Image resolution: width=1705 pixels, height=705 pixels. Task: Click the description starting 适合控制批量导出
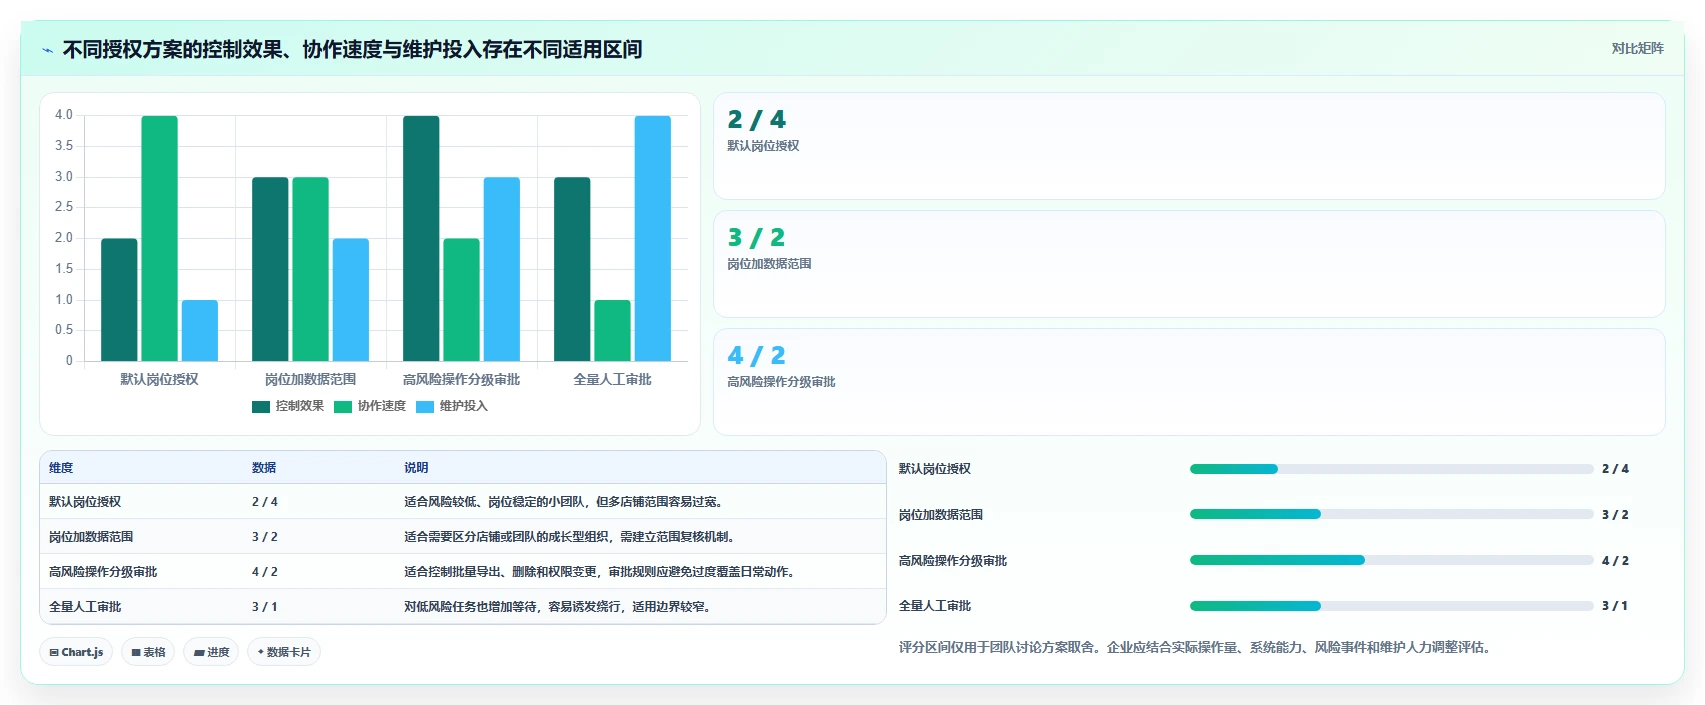click(601, 572)
